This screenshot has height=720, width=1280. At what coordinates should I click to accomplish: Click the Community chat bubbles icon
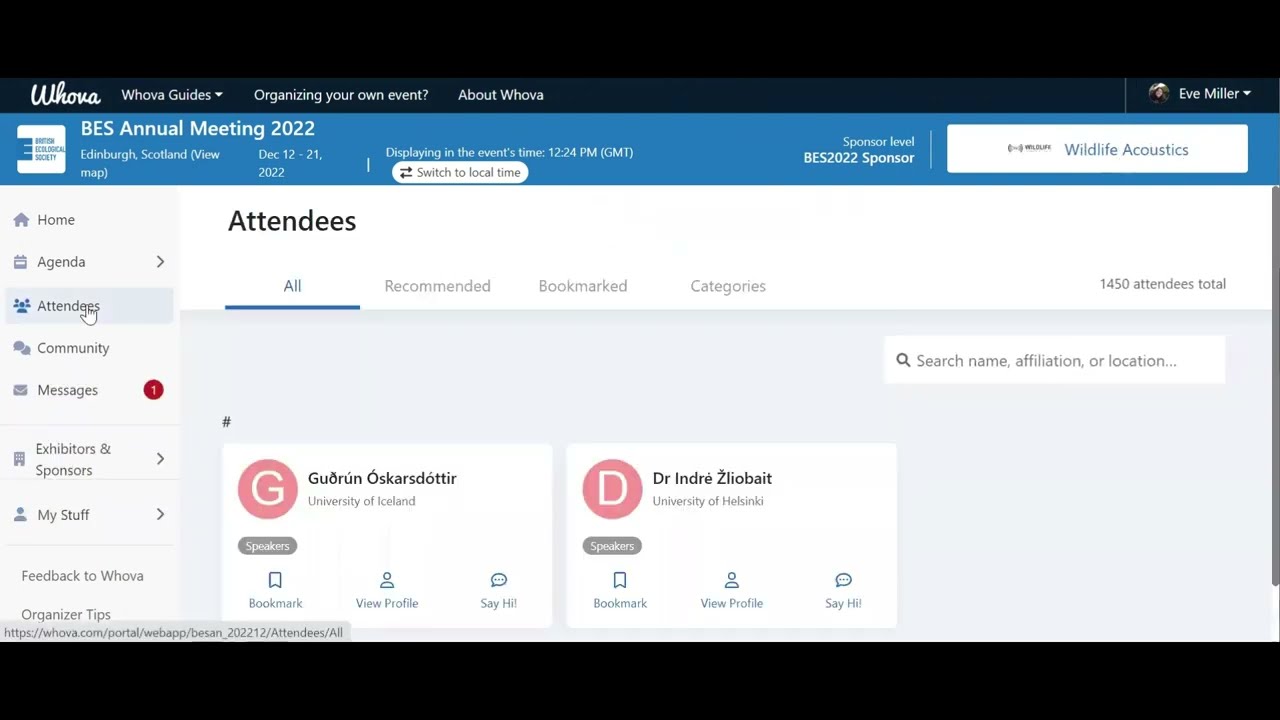tap(21, 348)
